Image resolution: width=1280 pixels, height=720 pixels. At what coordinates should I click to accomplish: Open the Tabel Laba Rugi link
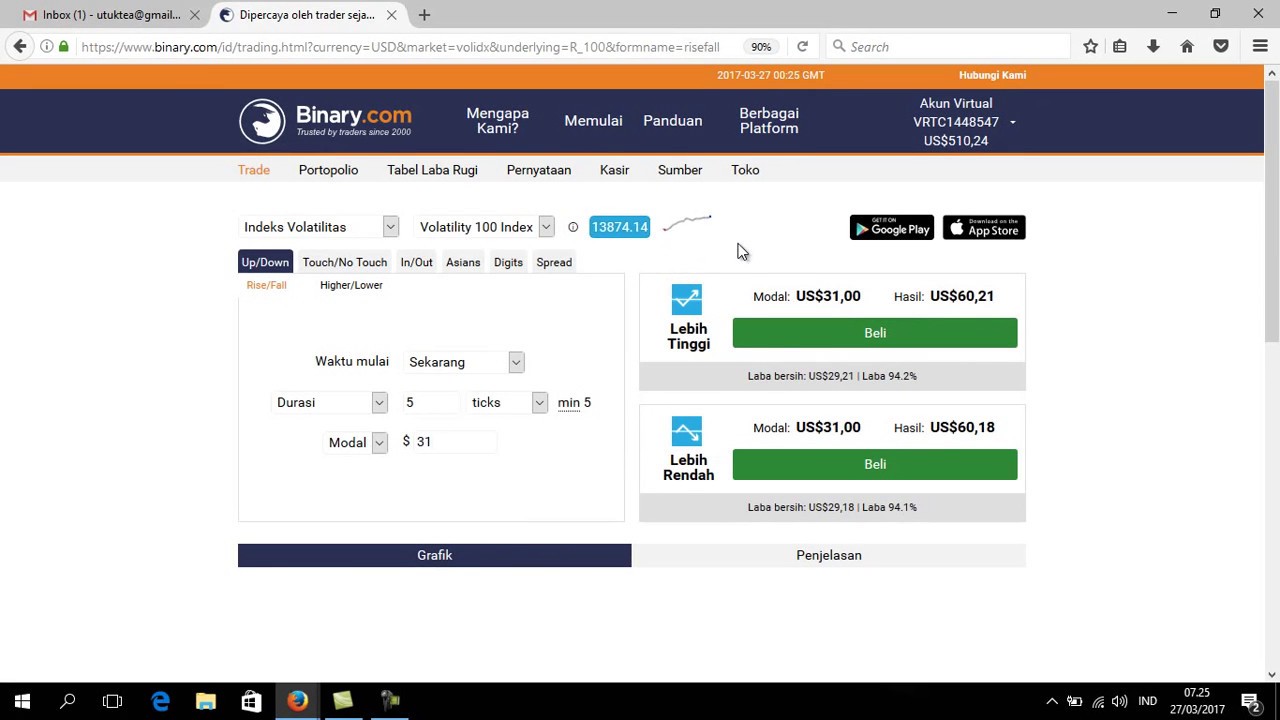coord(432,170)
